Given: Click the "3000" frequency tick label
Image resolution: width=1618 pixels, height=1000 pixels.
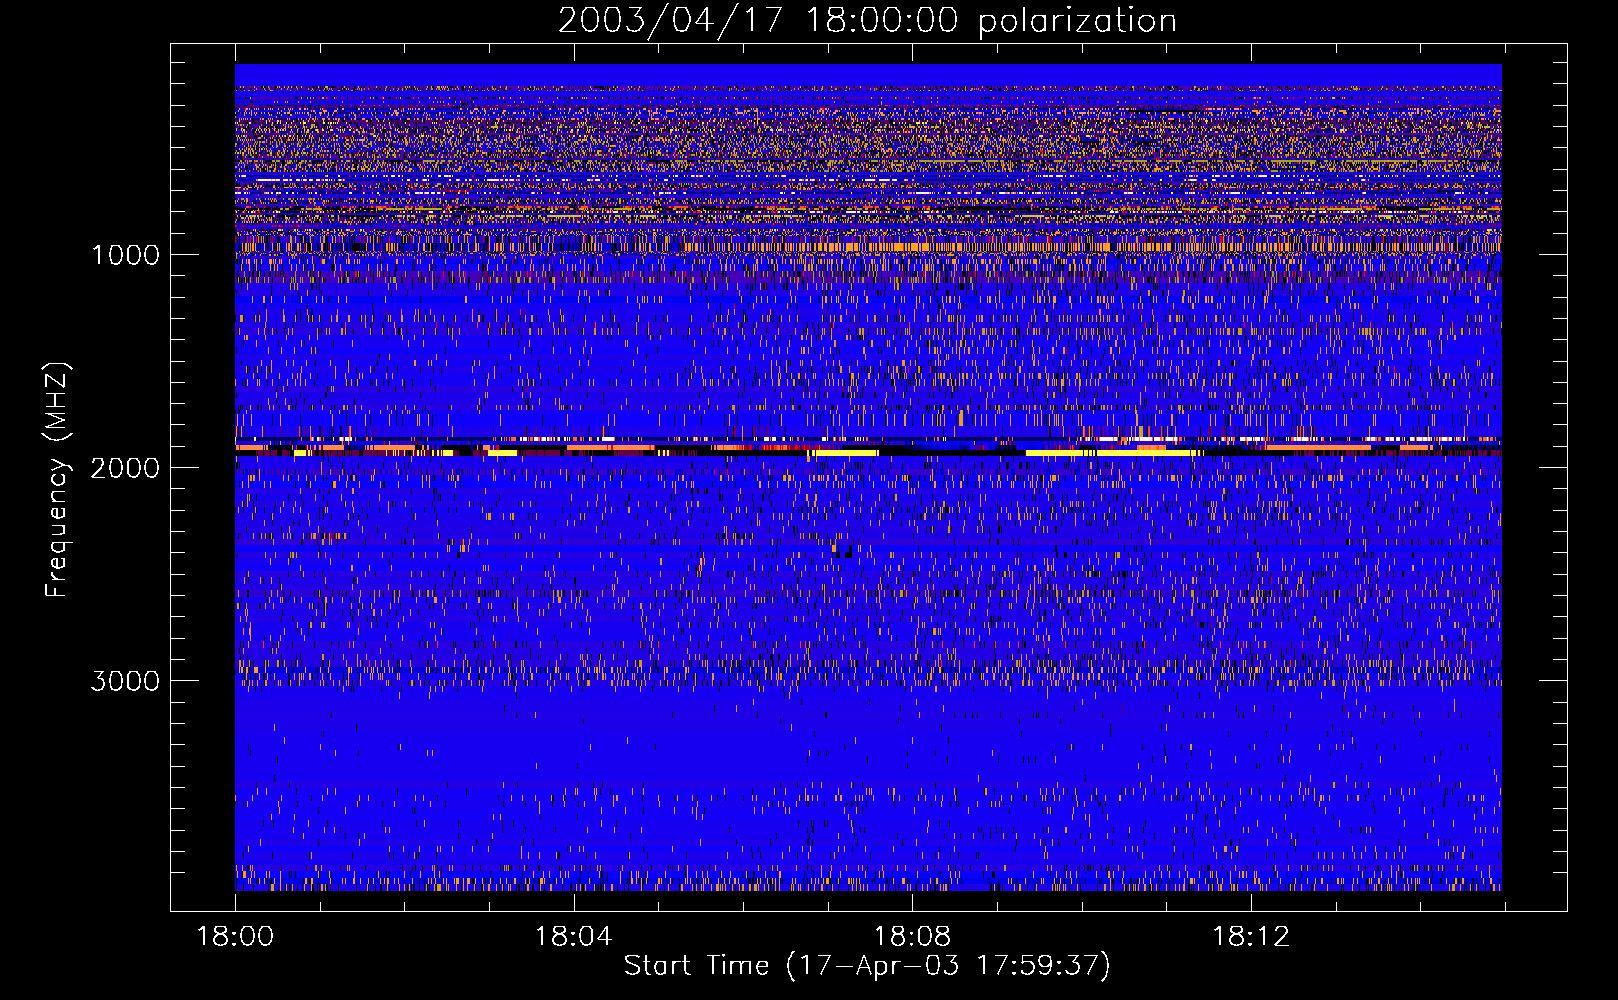Looking at the screenshot, I should tap(126, 681).
